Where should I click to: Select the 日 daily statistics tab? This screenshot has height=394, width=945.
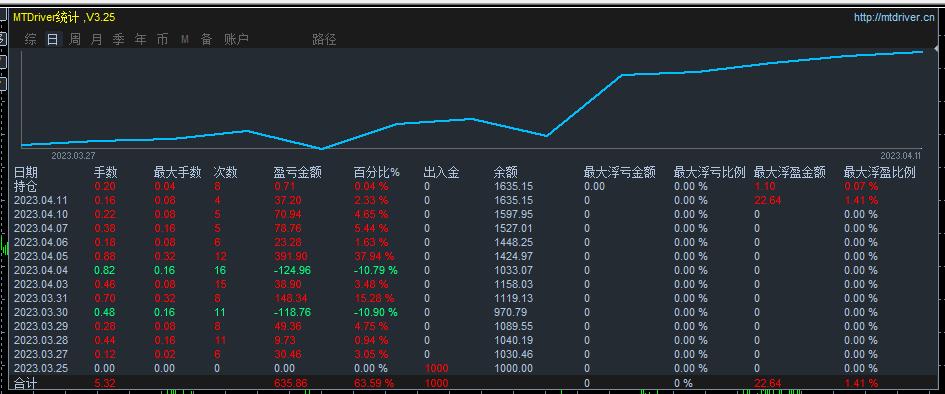click(x=53, y=40)
